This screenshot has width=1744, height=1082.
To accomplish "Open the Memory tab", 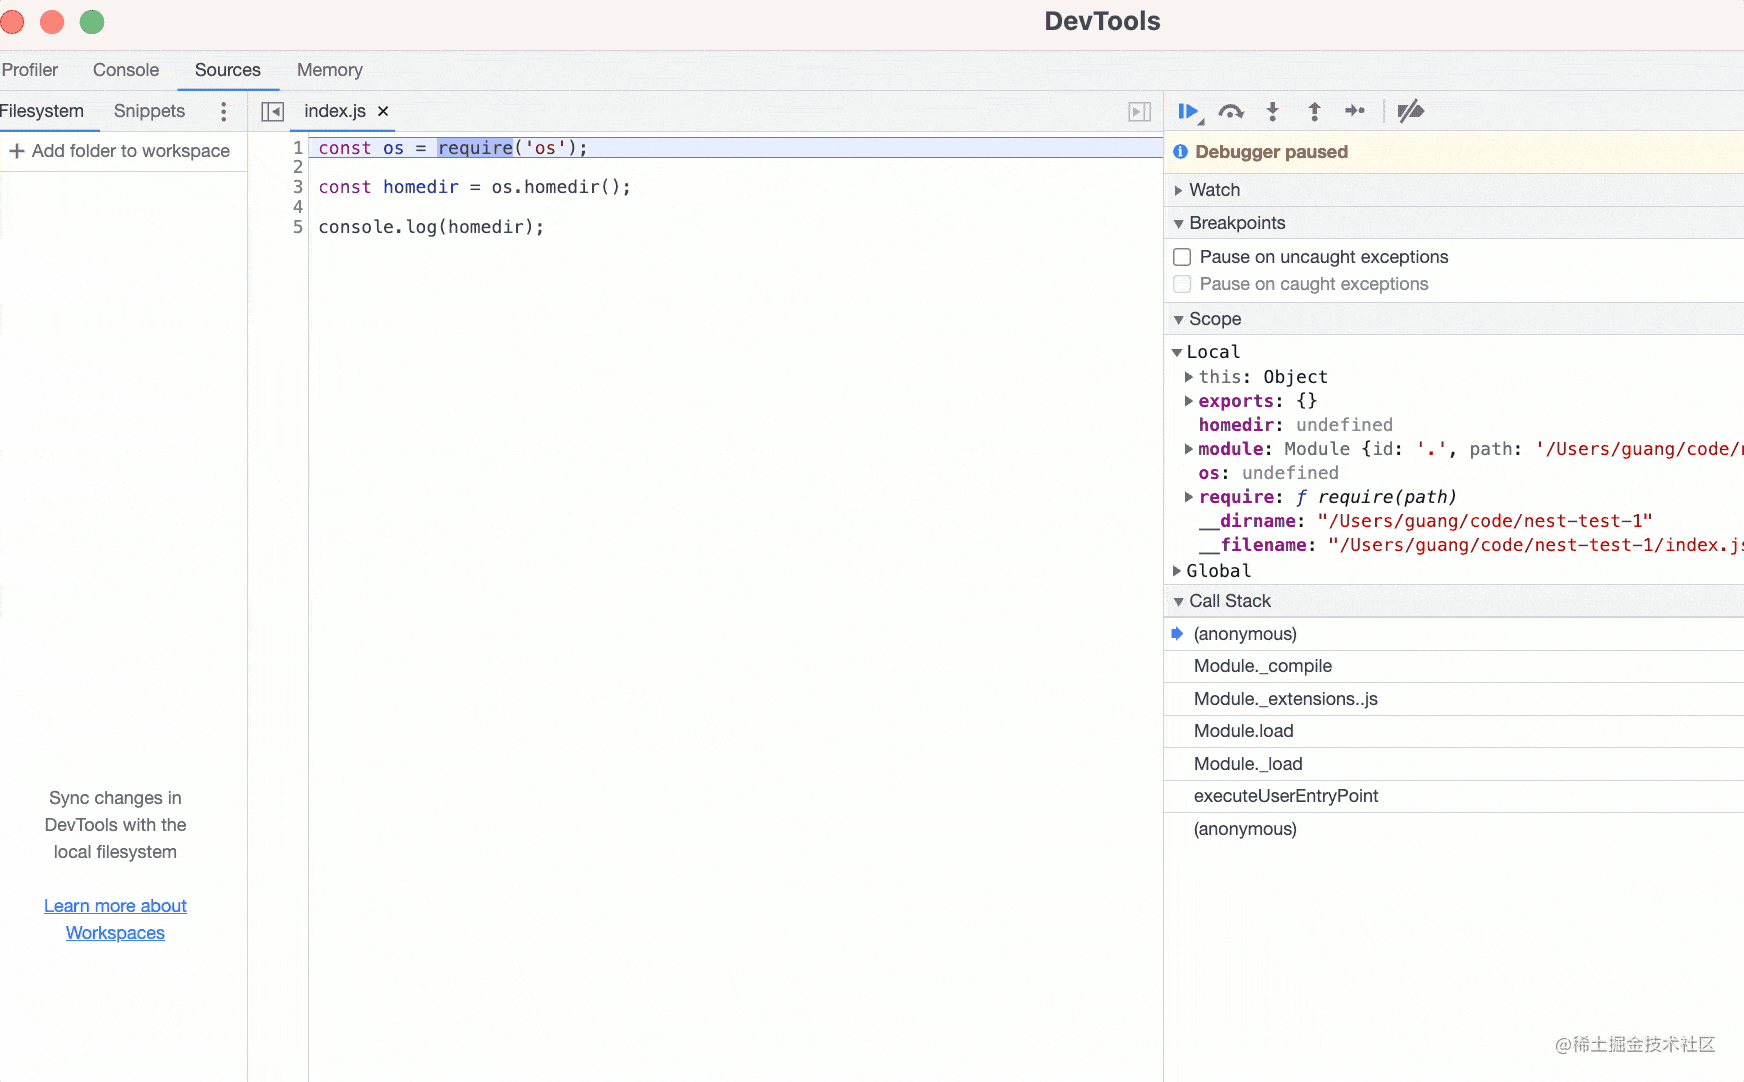I will [x=329, y=70].
